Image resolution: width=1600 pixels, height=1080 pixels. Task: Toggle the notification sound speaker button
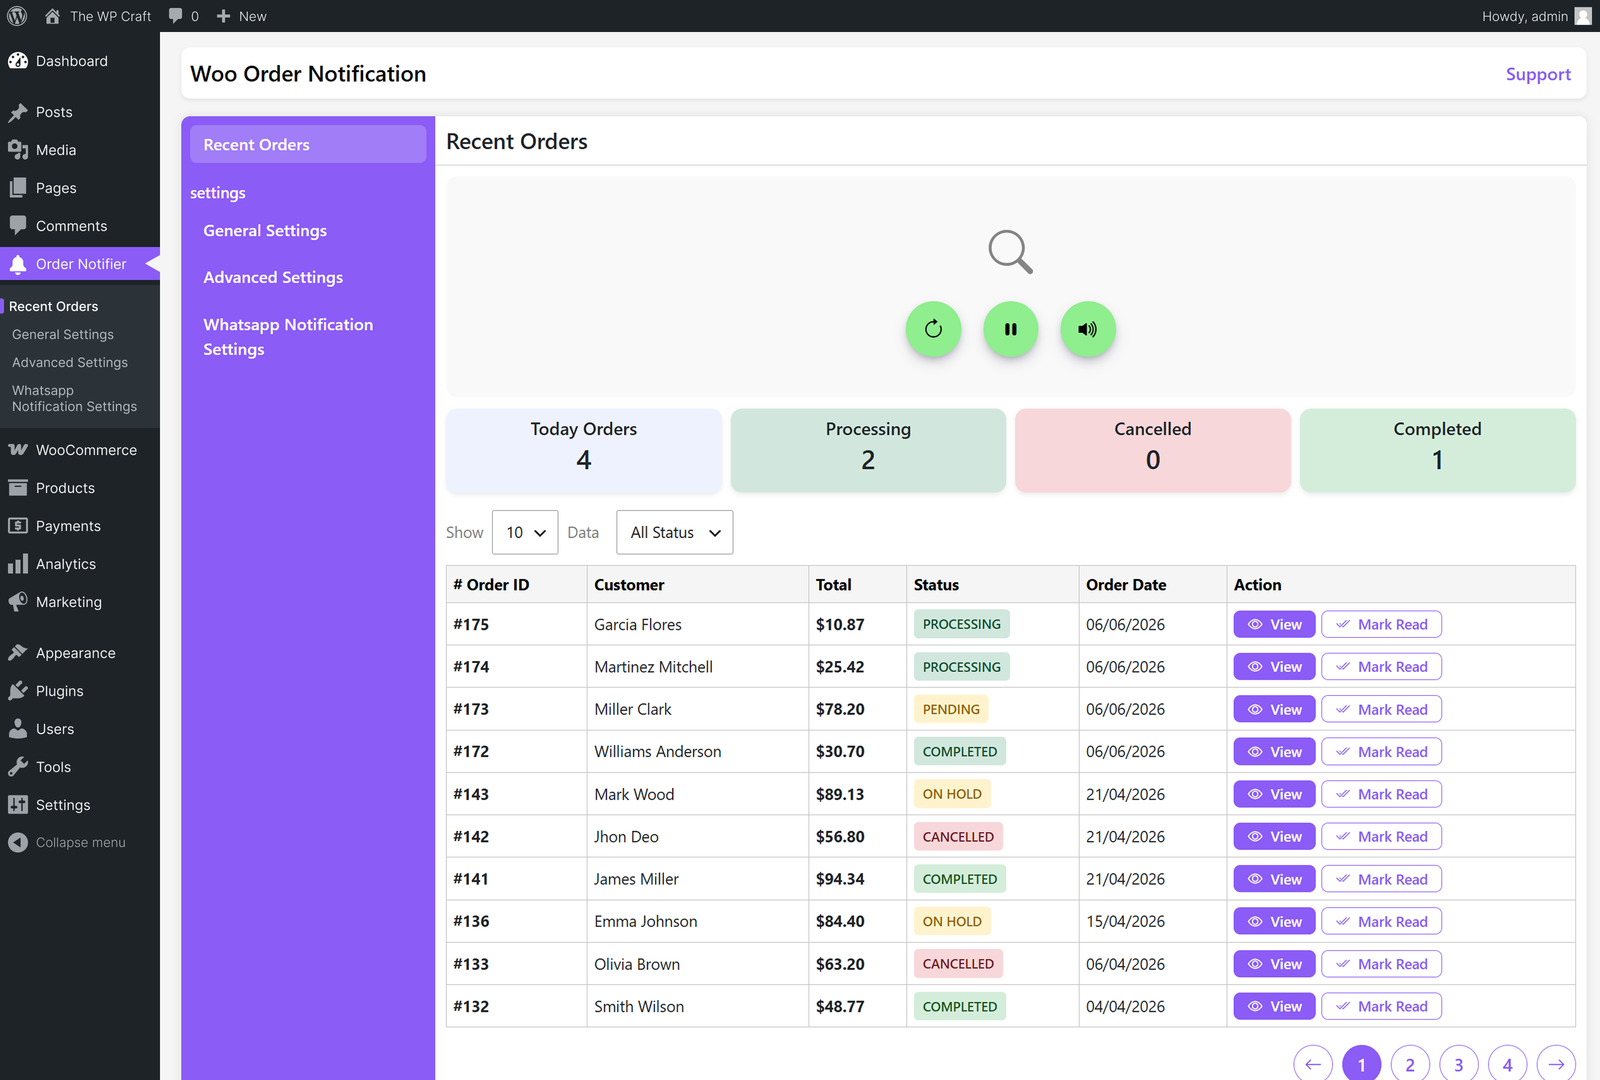click(1088, 329)
